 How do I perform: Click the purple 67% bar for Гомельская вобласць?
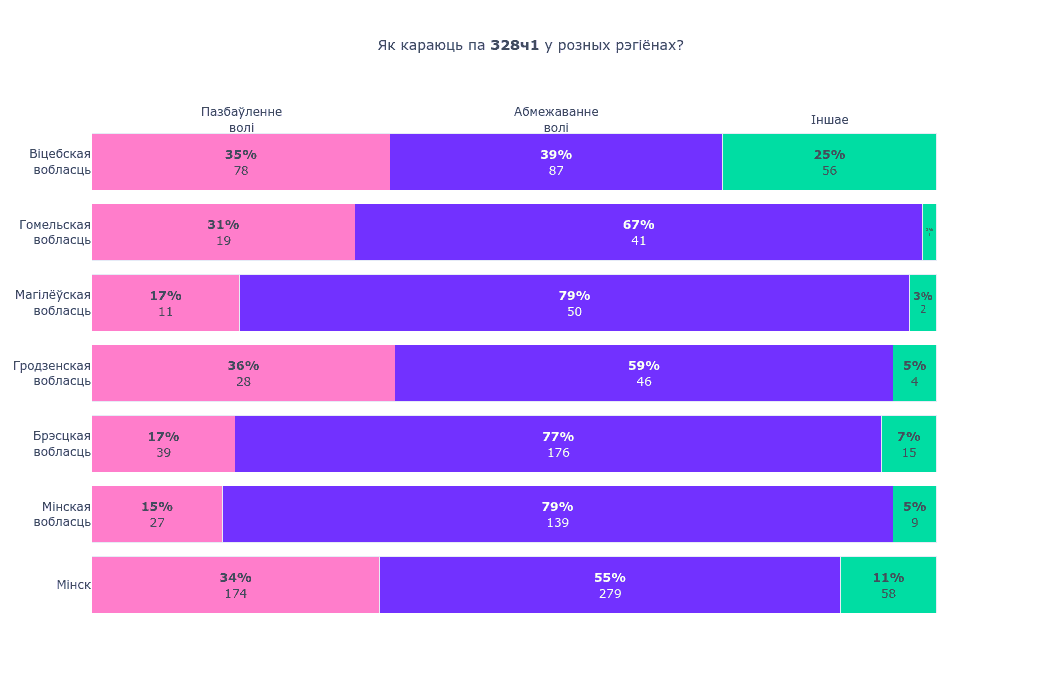(x=638, y=232)
